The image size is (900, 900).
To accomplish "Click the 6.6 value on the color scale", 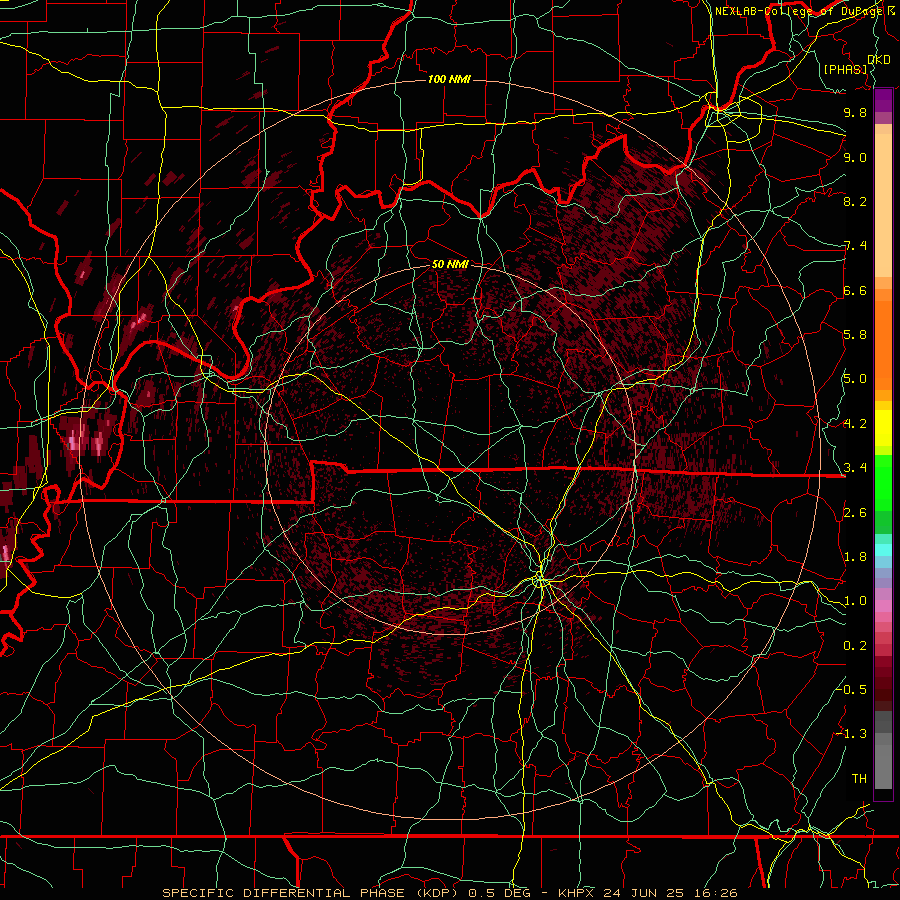I will pyautogui.click(x=855, y=290).
